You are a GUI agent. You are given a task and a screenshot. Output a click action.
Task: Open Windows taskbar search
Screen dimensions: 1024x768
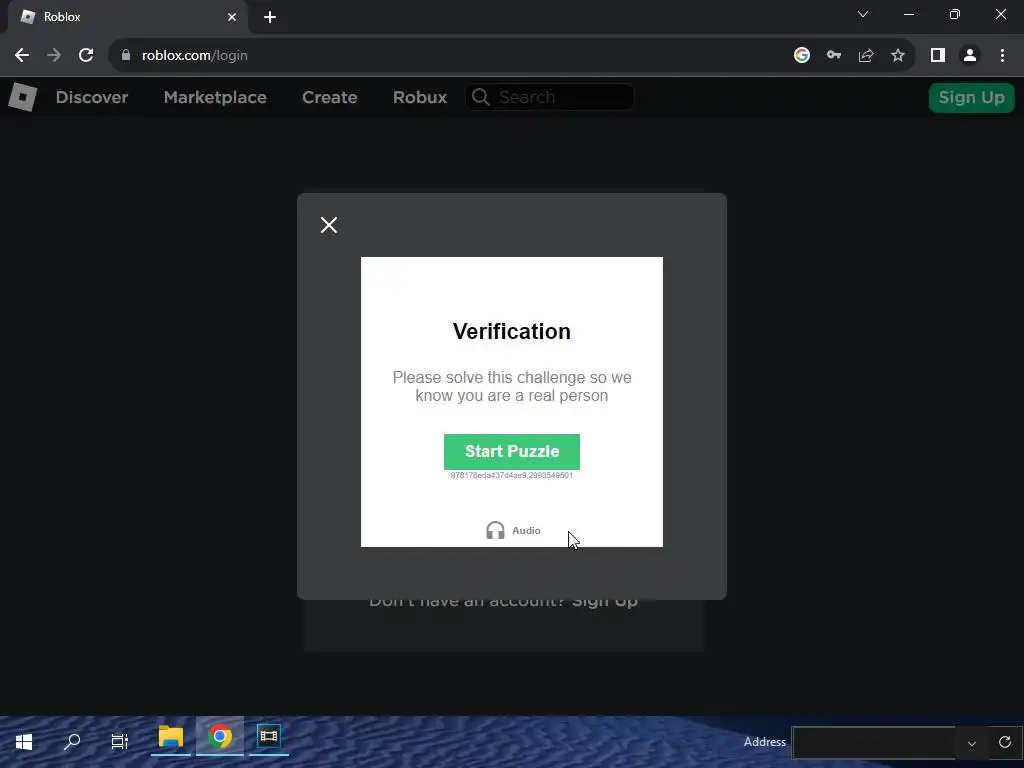tap(72, 742)
